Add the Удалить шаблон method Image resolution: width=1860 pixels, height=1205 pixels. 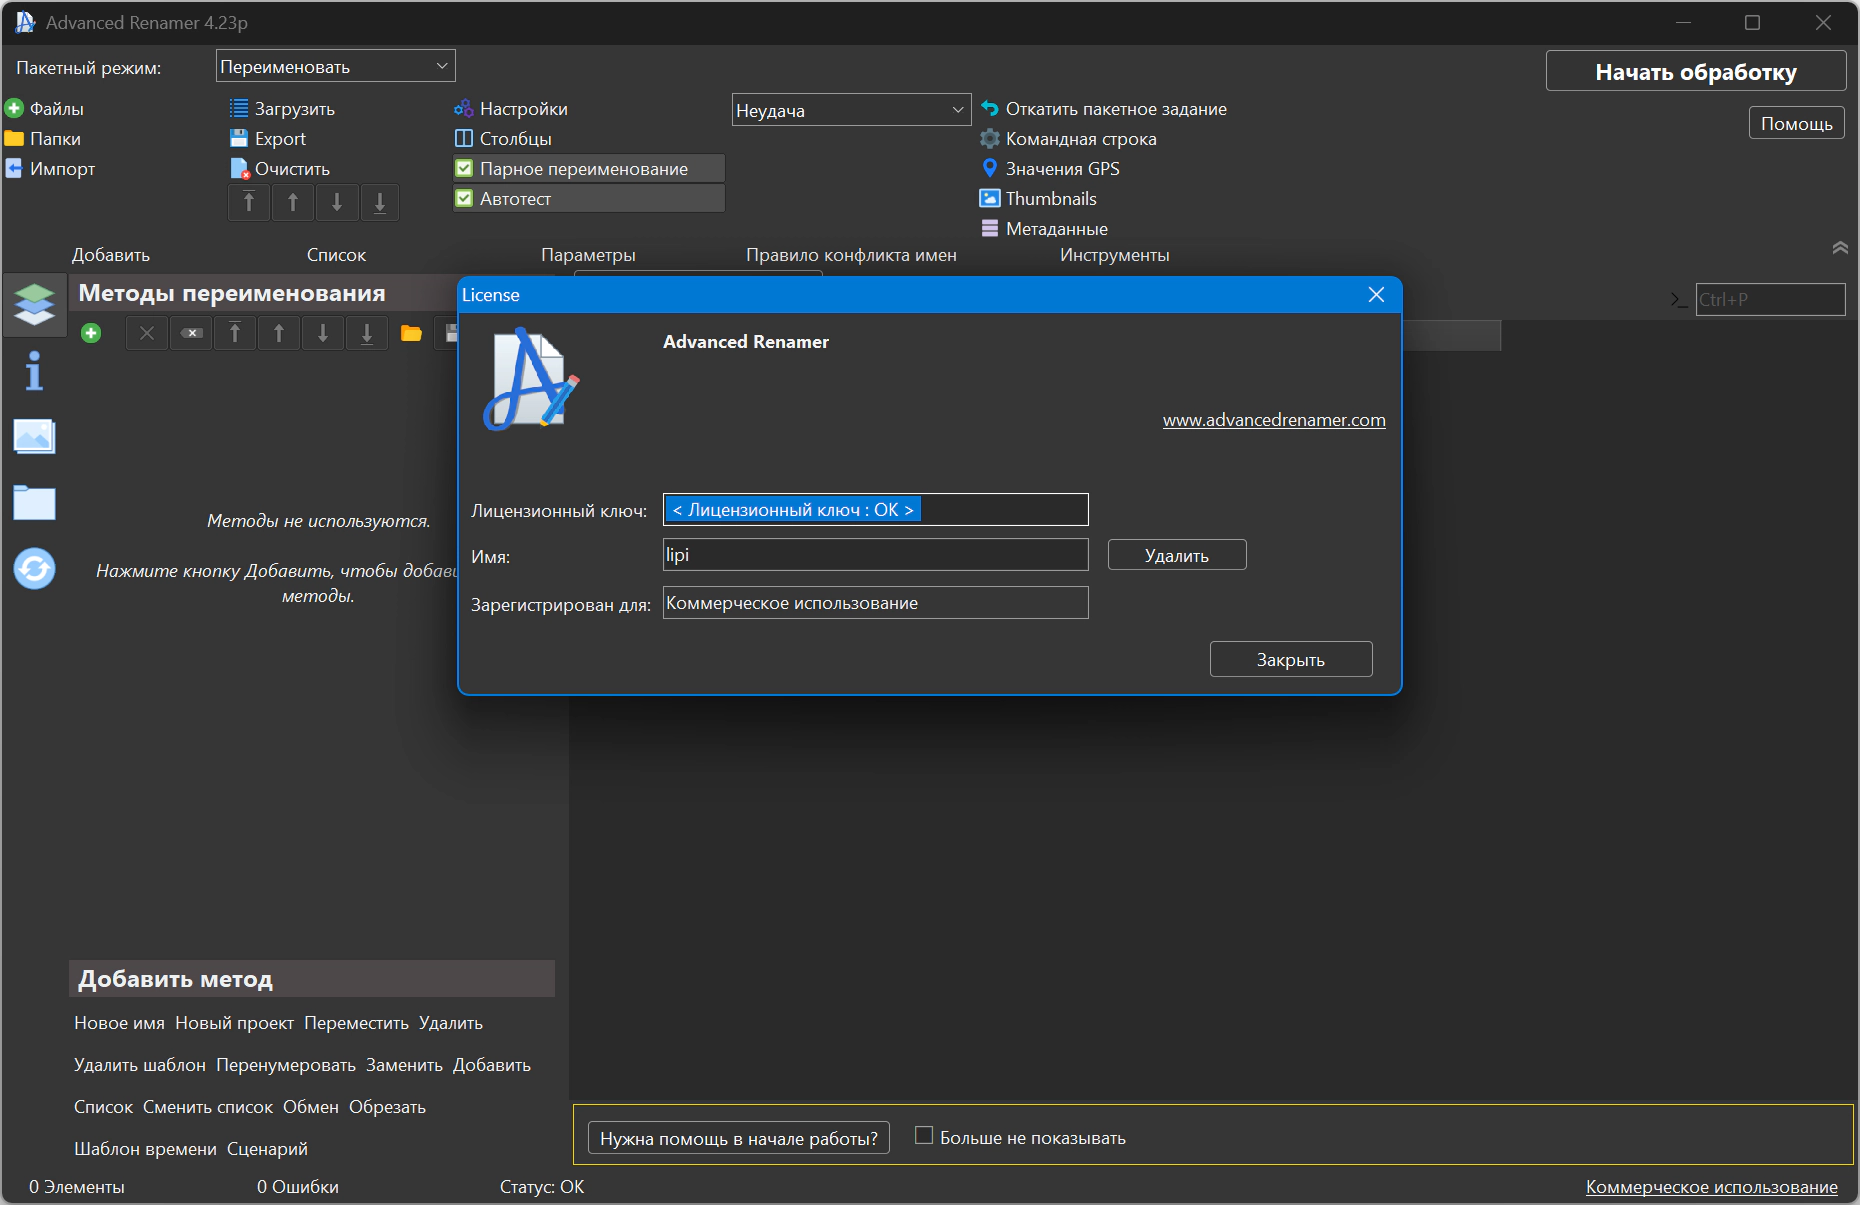(140, 1065)
